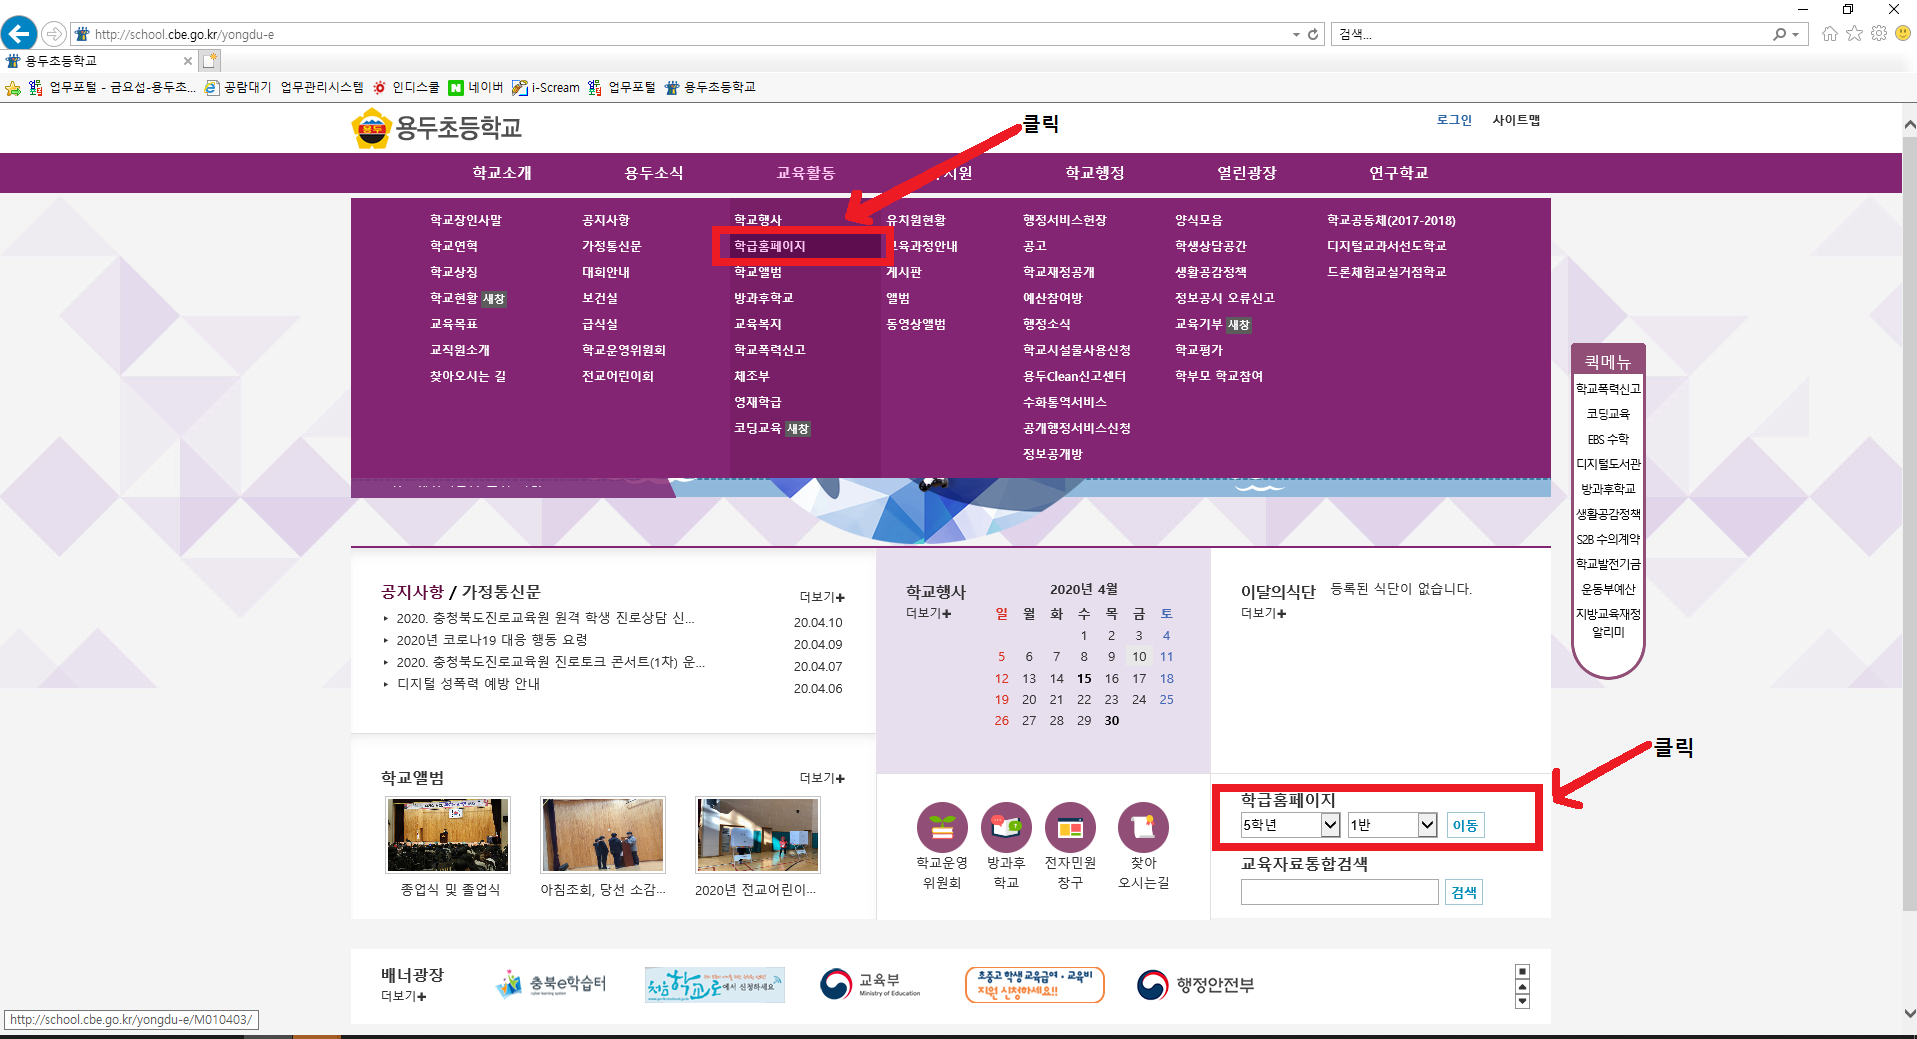This screenshot has width=1917, height=1039.
Task: Open the 2020년 전교어린이 album thumbnail
Action: click(758, 835)
